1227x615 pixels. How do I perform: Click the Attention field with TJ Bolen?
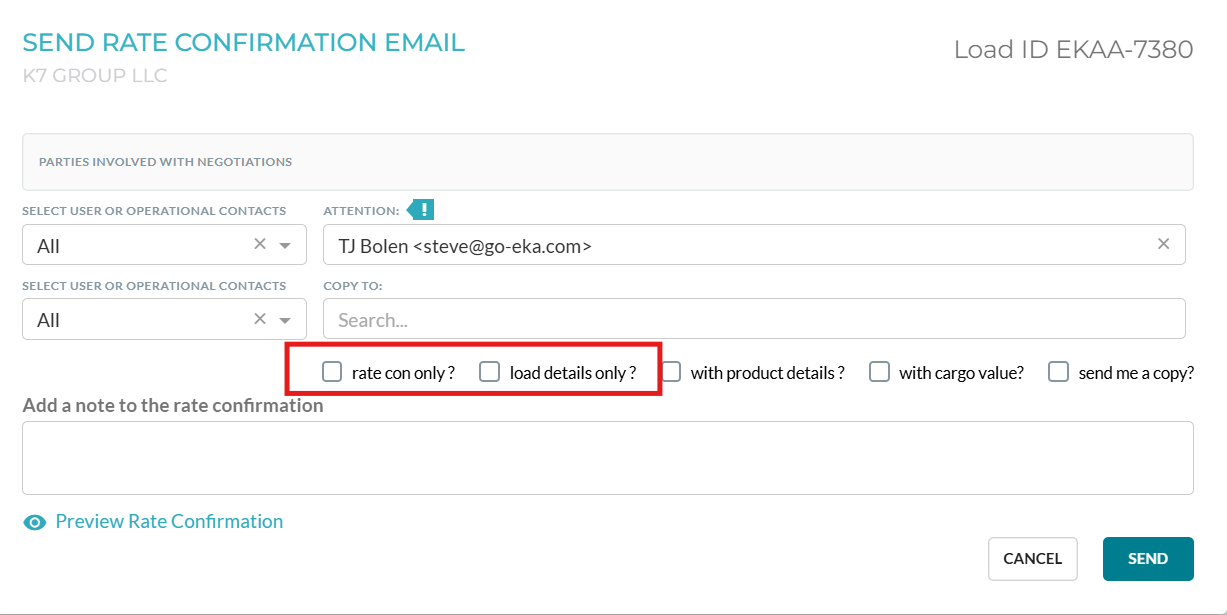[x=754, y=245]
